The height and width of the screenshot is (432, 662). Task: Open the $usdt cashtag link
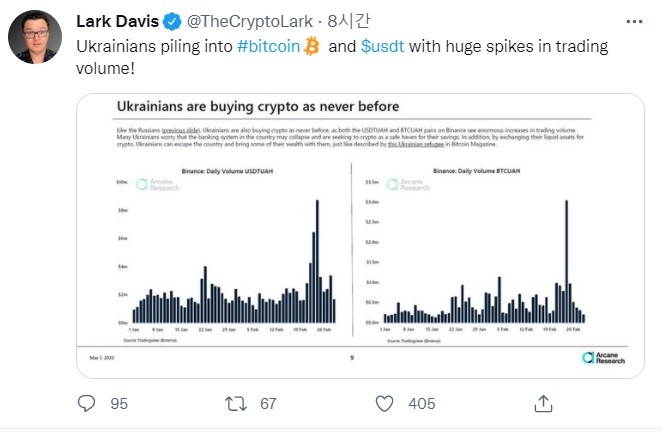pyautogui.click(x=382, y=47)
